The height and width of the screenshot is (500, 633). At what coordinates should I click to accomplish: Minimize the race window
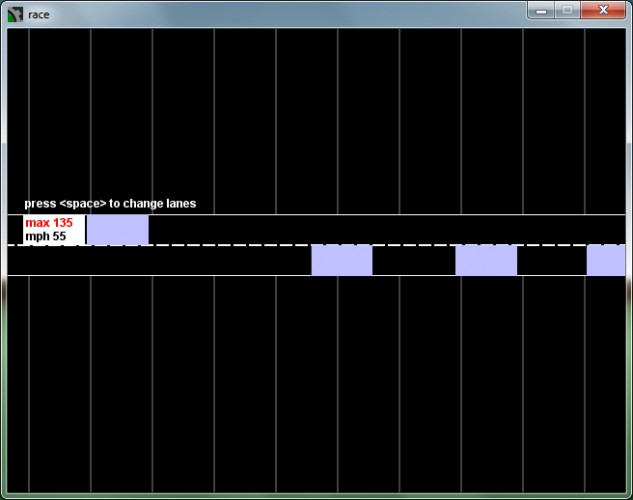click(541, 10)
